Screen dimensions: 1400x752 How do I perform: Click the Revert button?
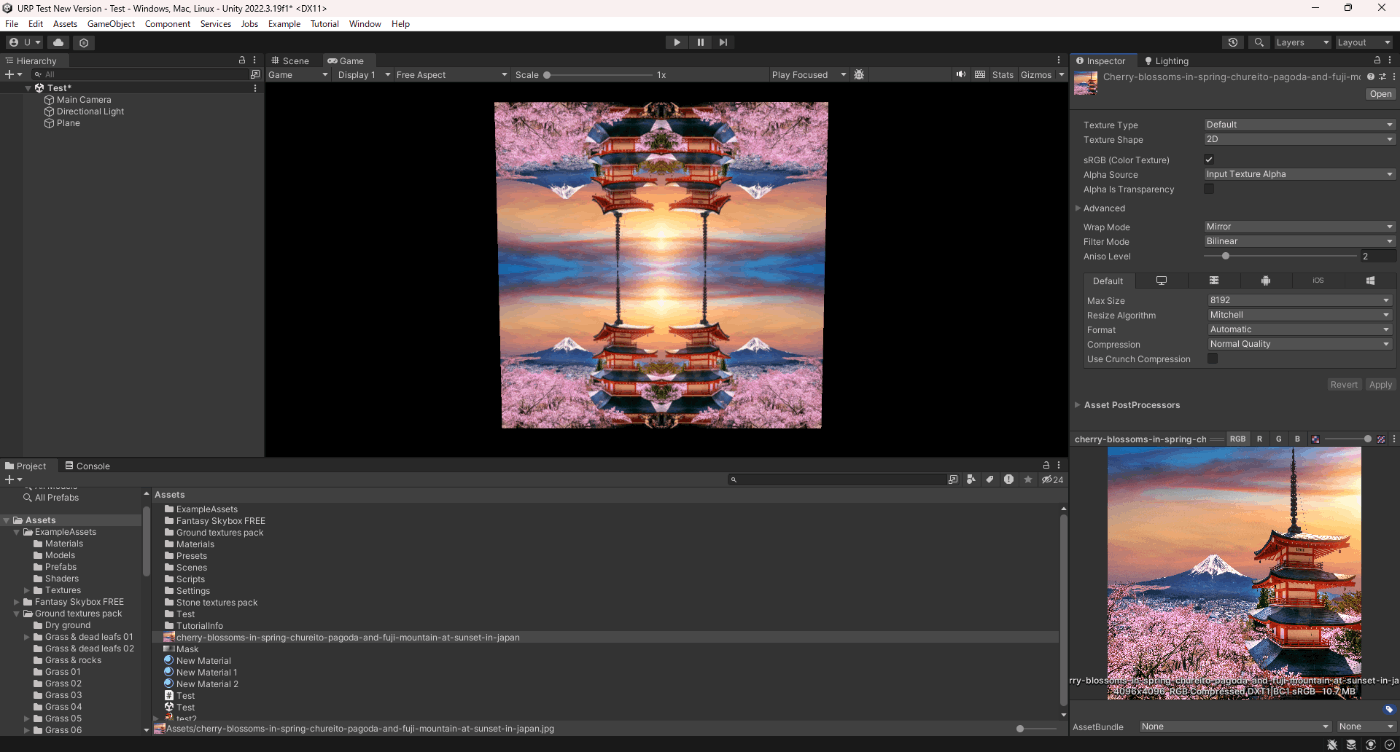click(1344, 385)
